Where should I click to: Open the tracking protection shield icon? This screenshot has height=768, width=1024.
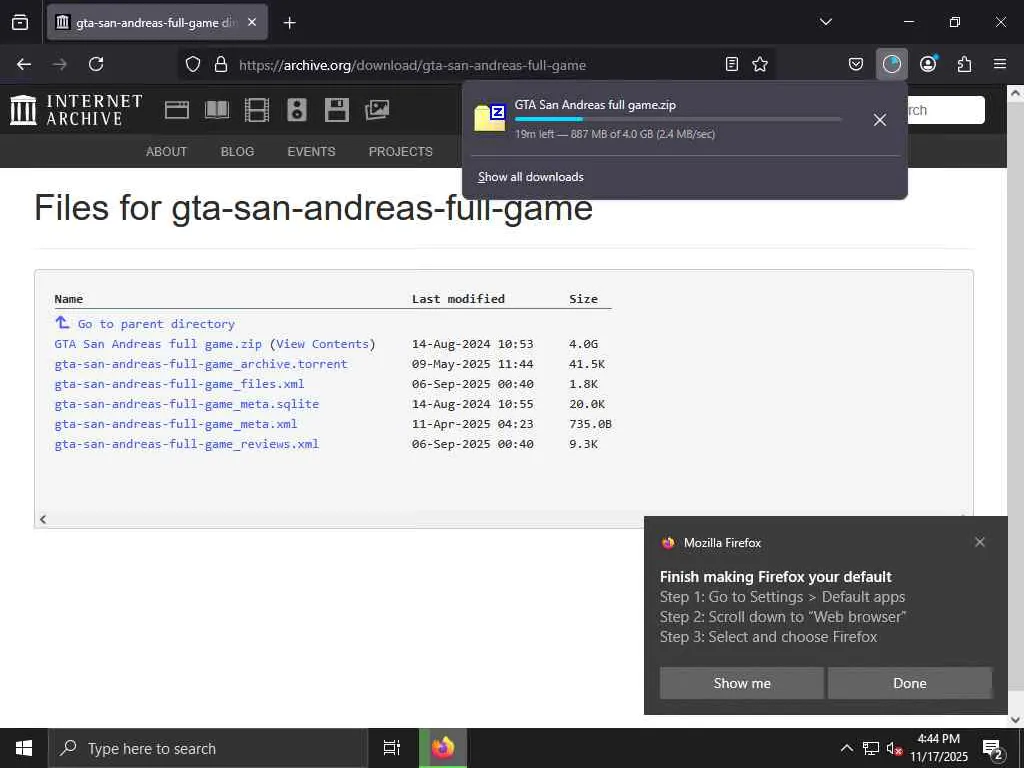[193, 64]
